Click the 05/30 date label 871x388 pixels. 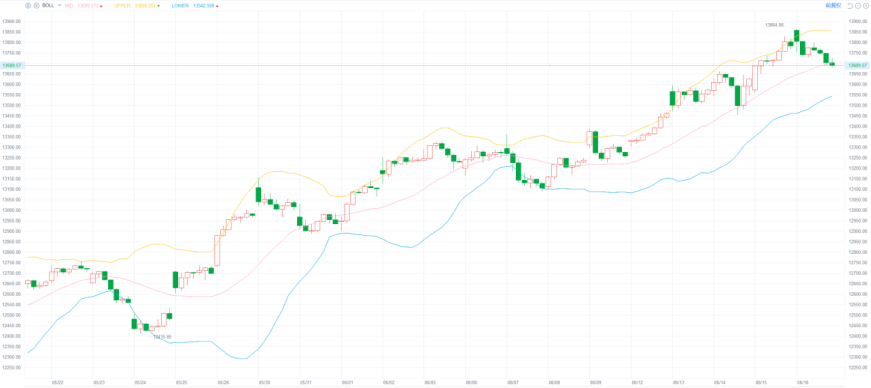click(264, 382)
